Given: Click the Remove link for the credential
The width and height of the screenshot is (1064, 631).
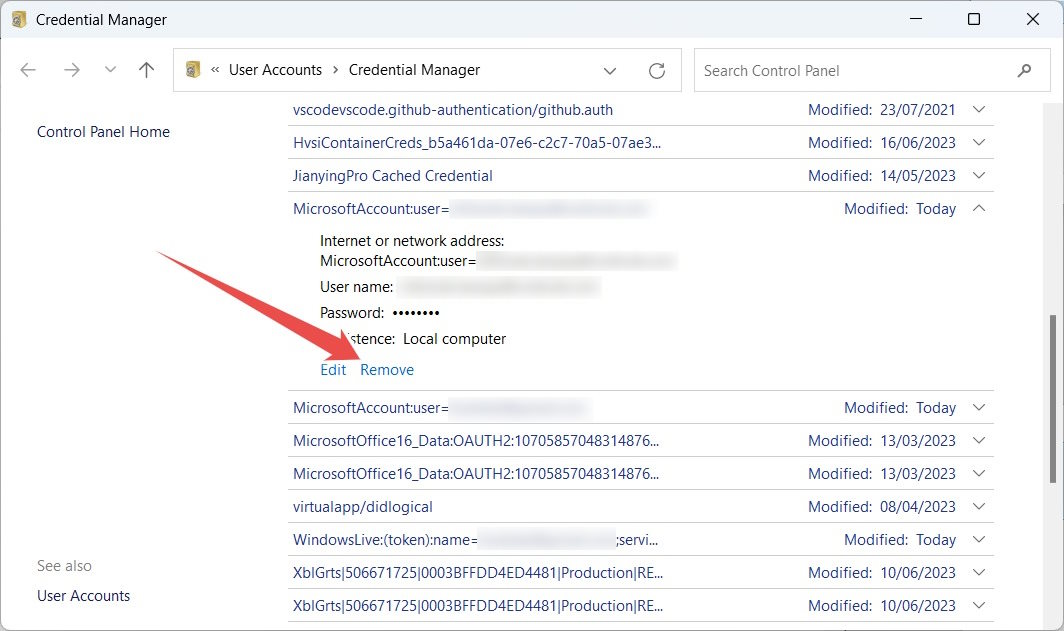Looking at the screenshot, I should (x=387, y=369).
